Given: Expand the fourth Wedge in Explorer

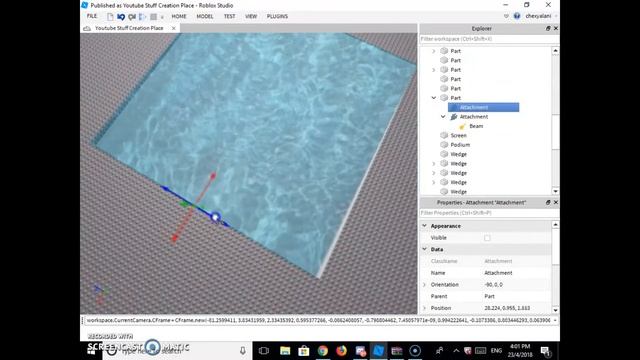Looking at the screenshot, I should coord(434,182).
